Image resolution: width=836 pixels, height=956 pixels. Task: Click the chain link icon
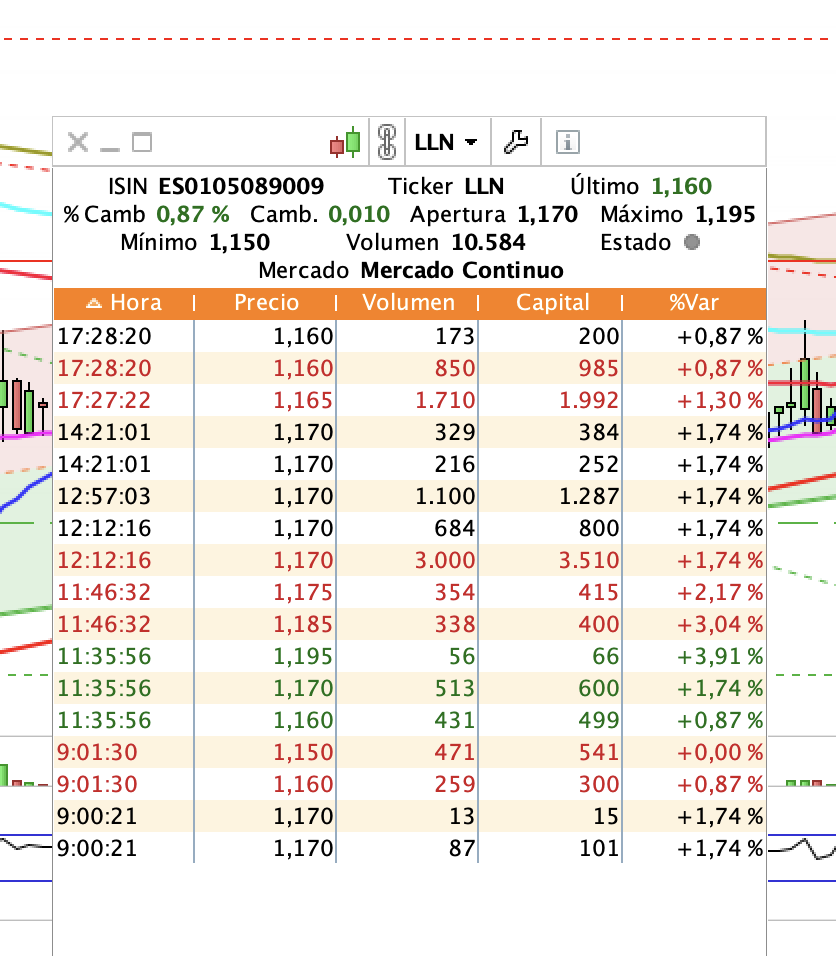(x=386, y=142)
